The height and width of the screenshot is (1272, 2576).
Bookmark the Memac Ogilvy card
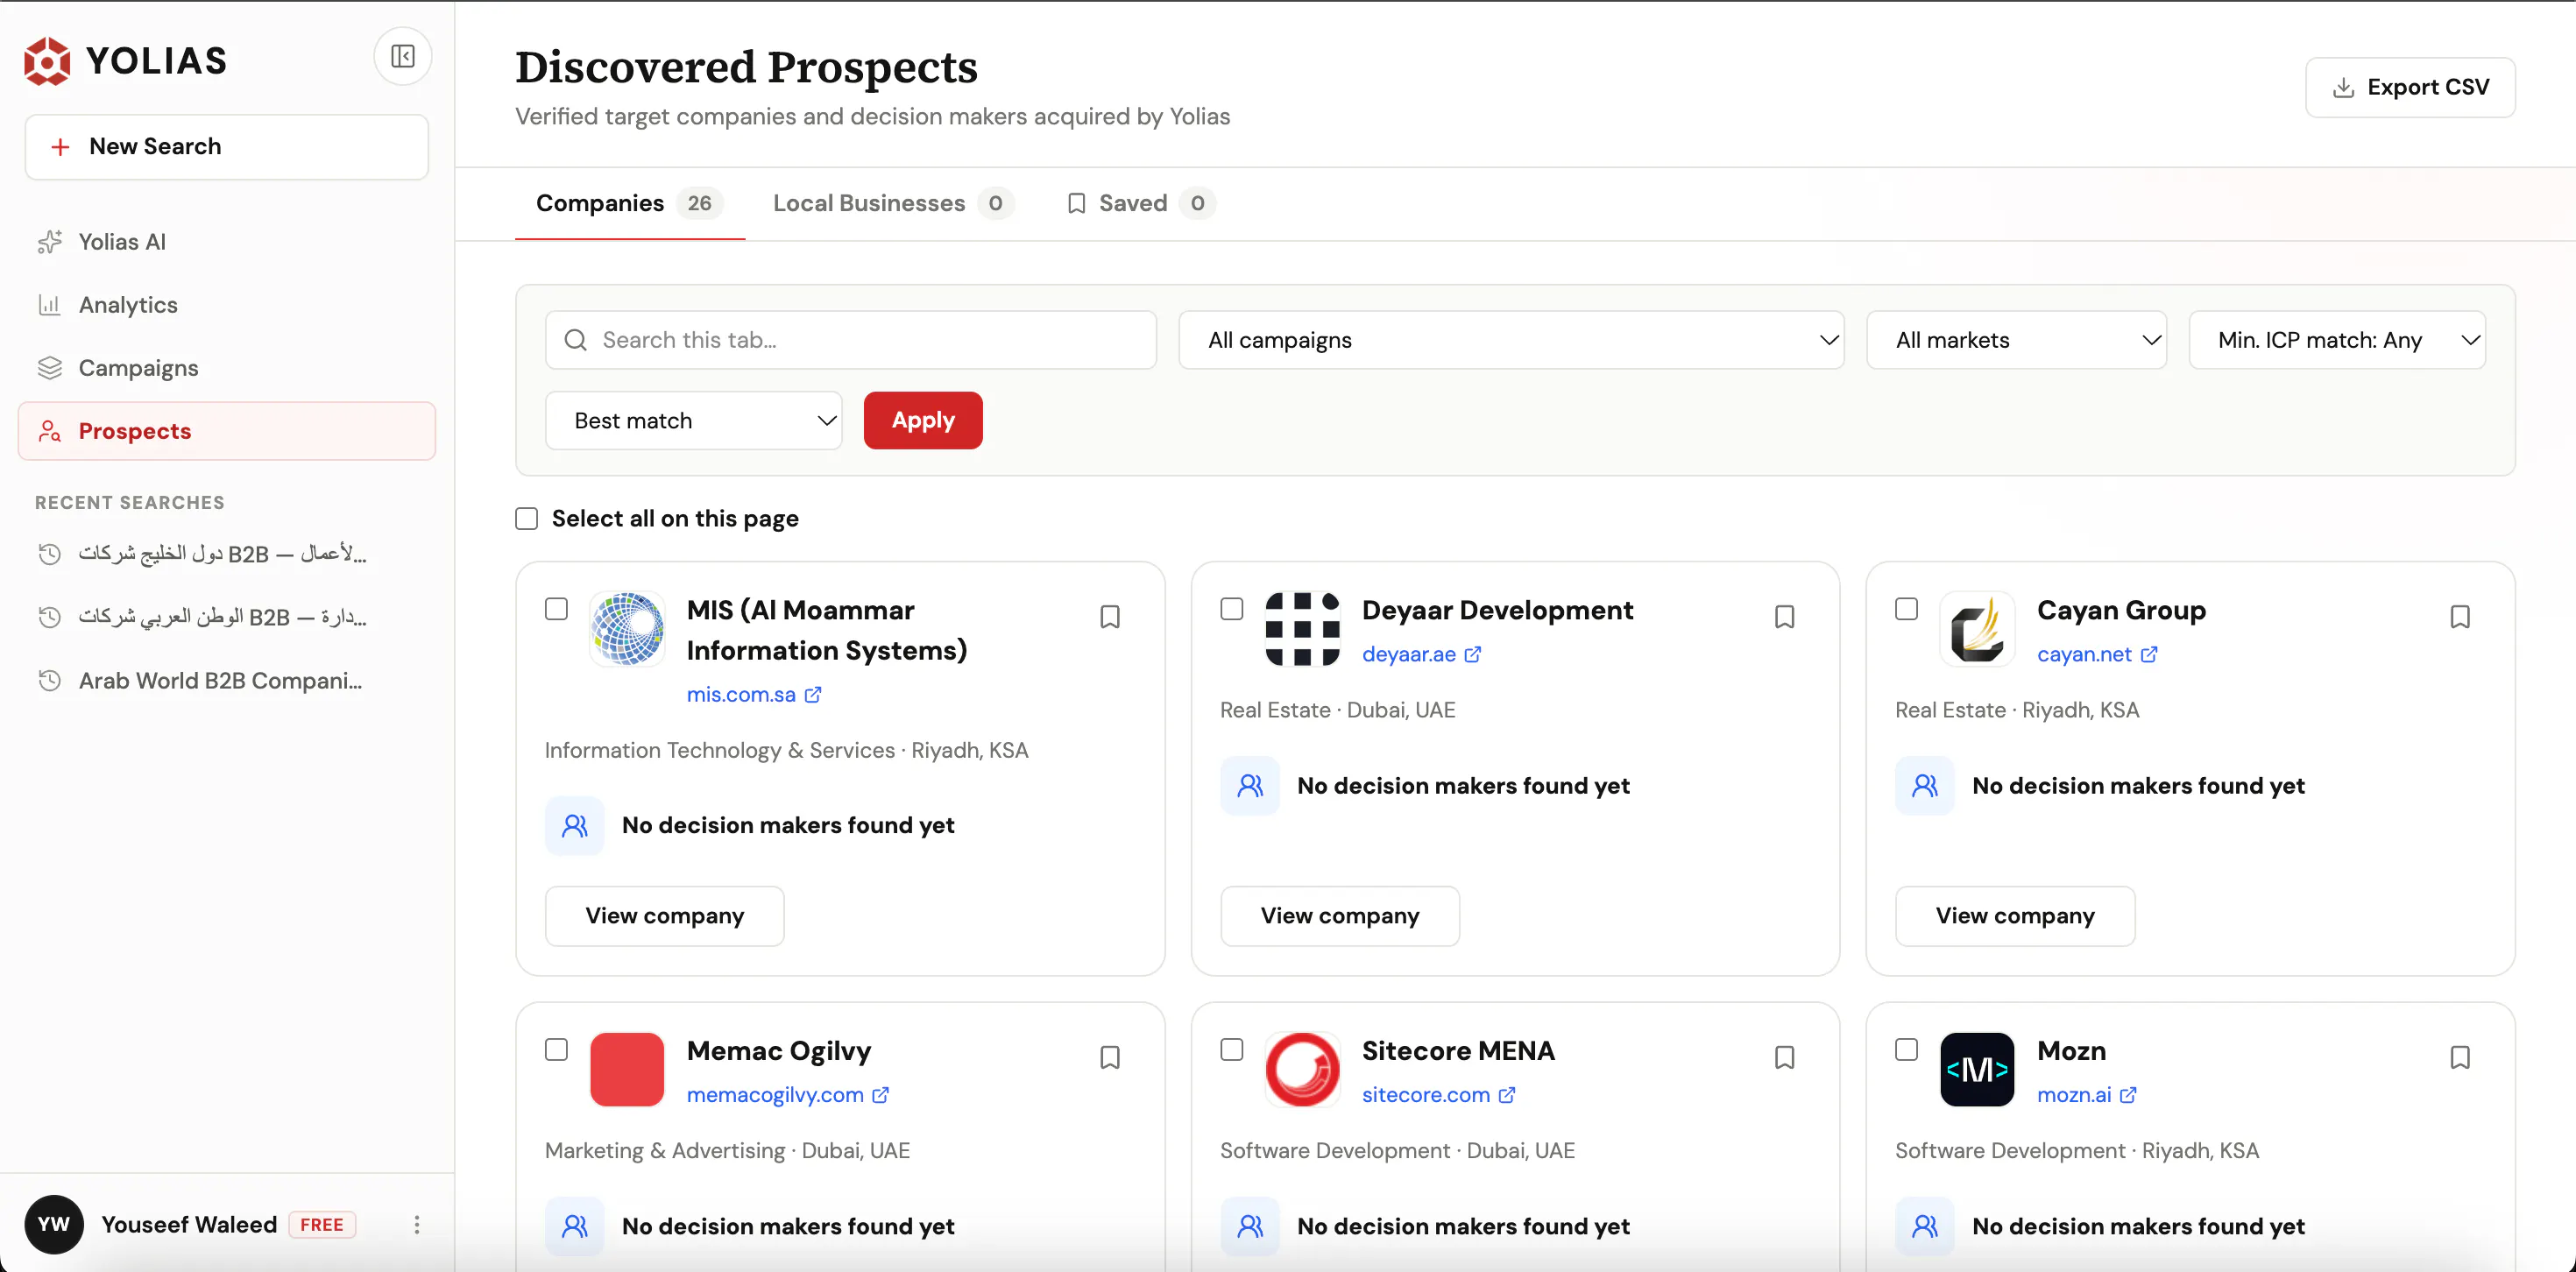[x=1109, y=1057]
